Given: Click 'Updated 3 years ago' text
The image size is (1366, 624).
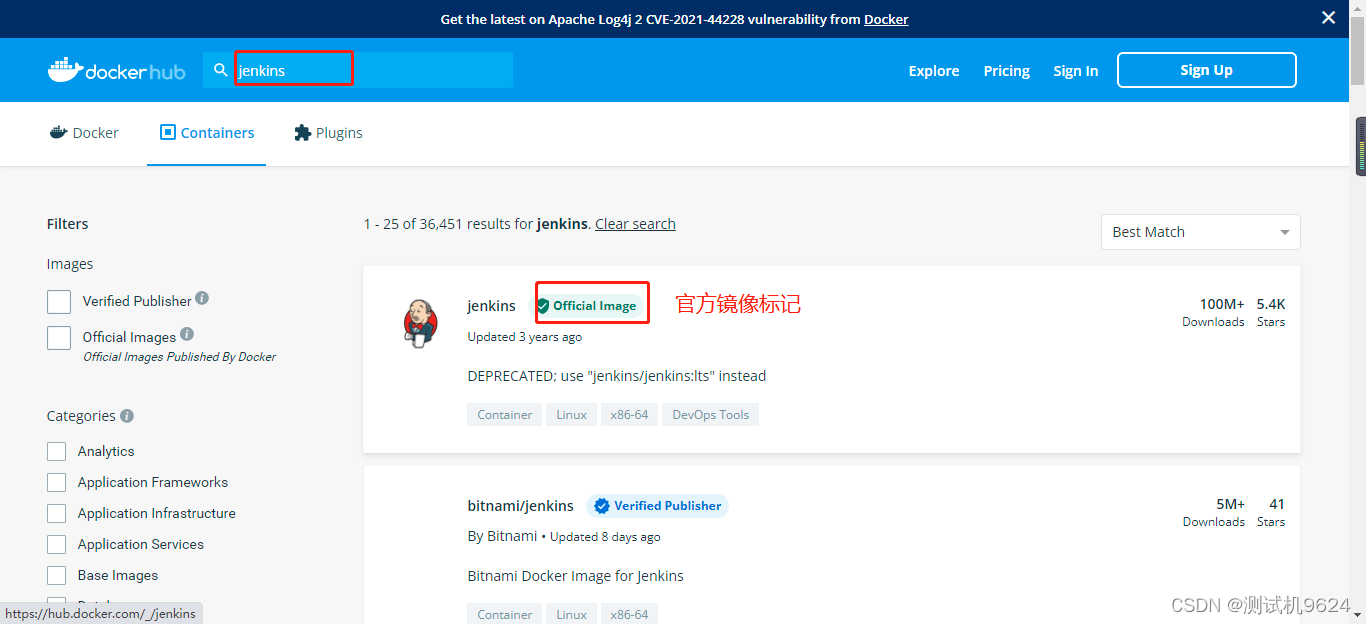Looking at the screenshot, I should (524, 337).
